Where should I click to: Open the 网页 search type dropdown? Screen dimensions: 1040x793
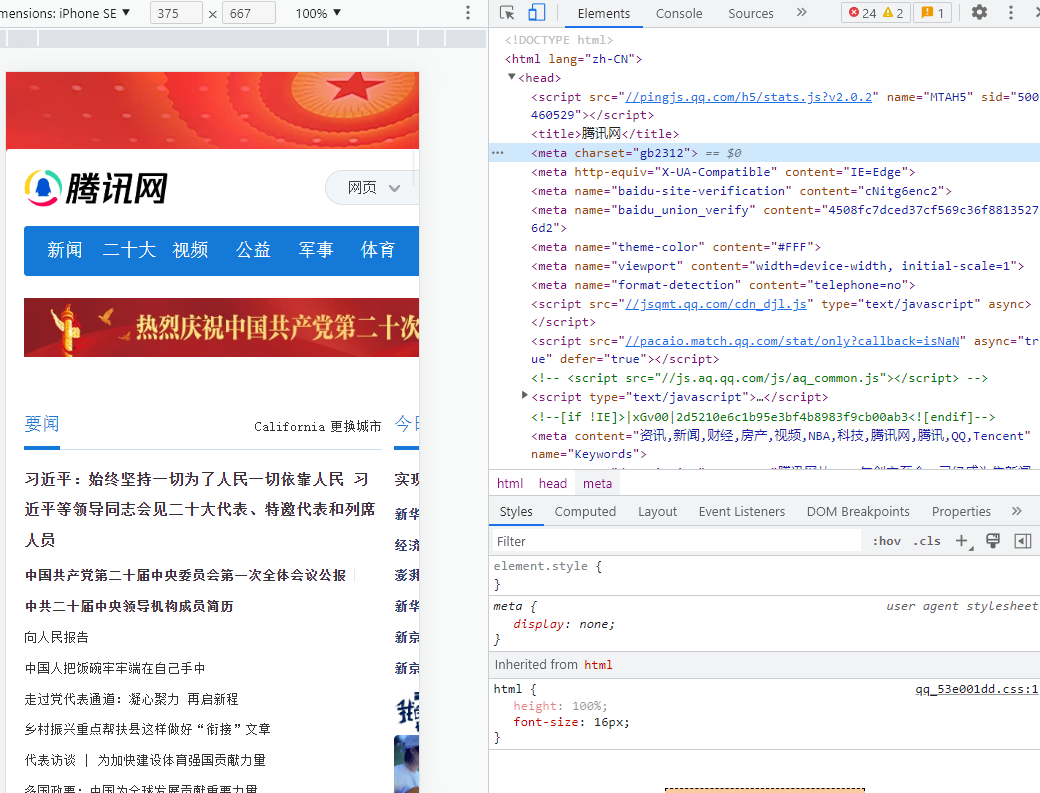pyautogui.click(x=373, y=188)
